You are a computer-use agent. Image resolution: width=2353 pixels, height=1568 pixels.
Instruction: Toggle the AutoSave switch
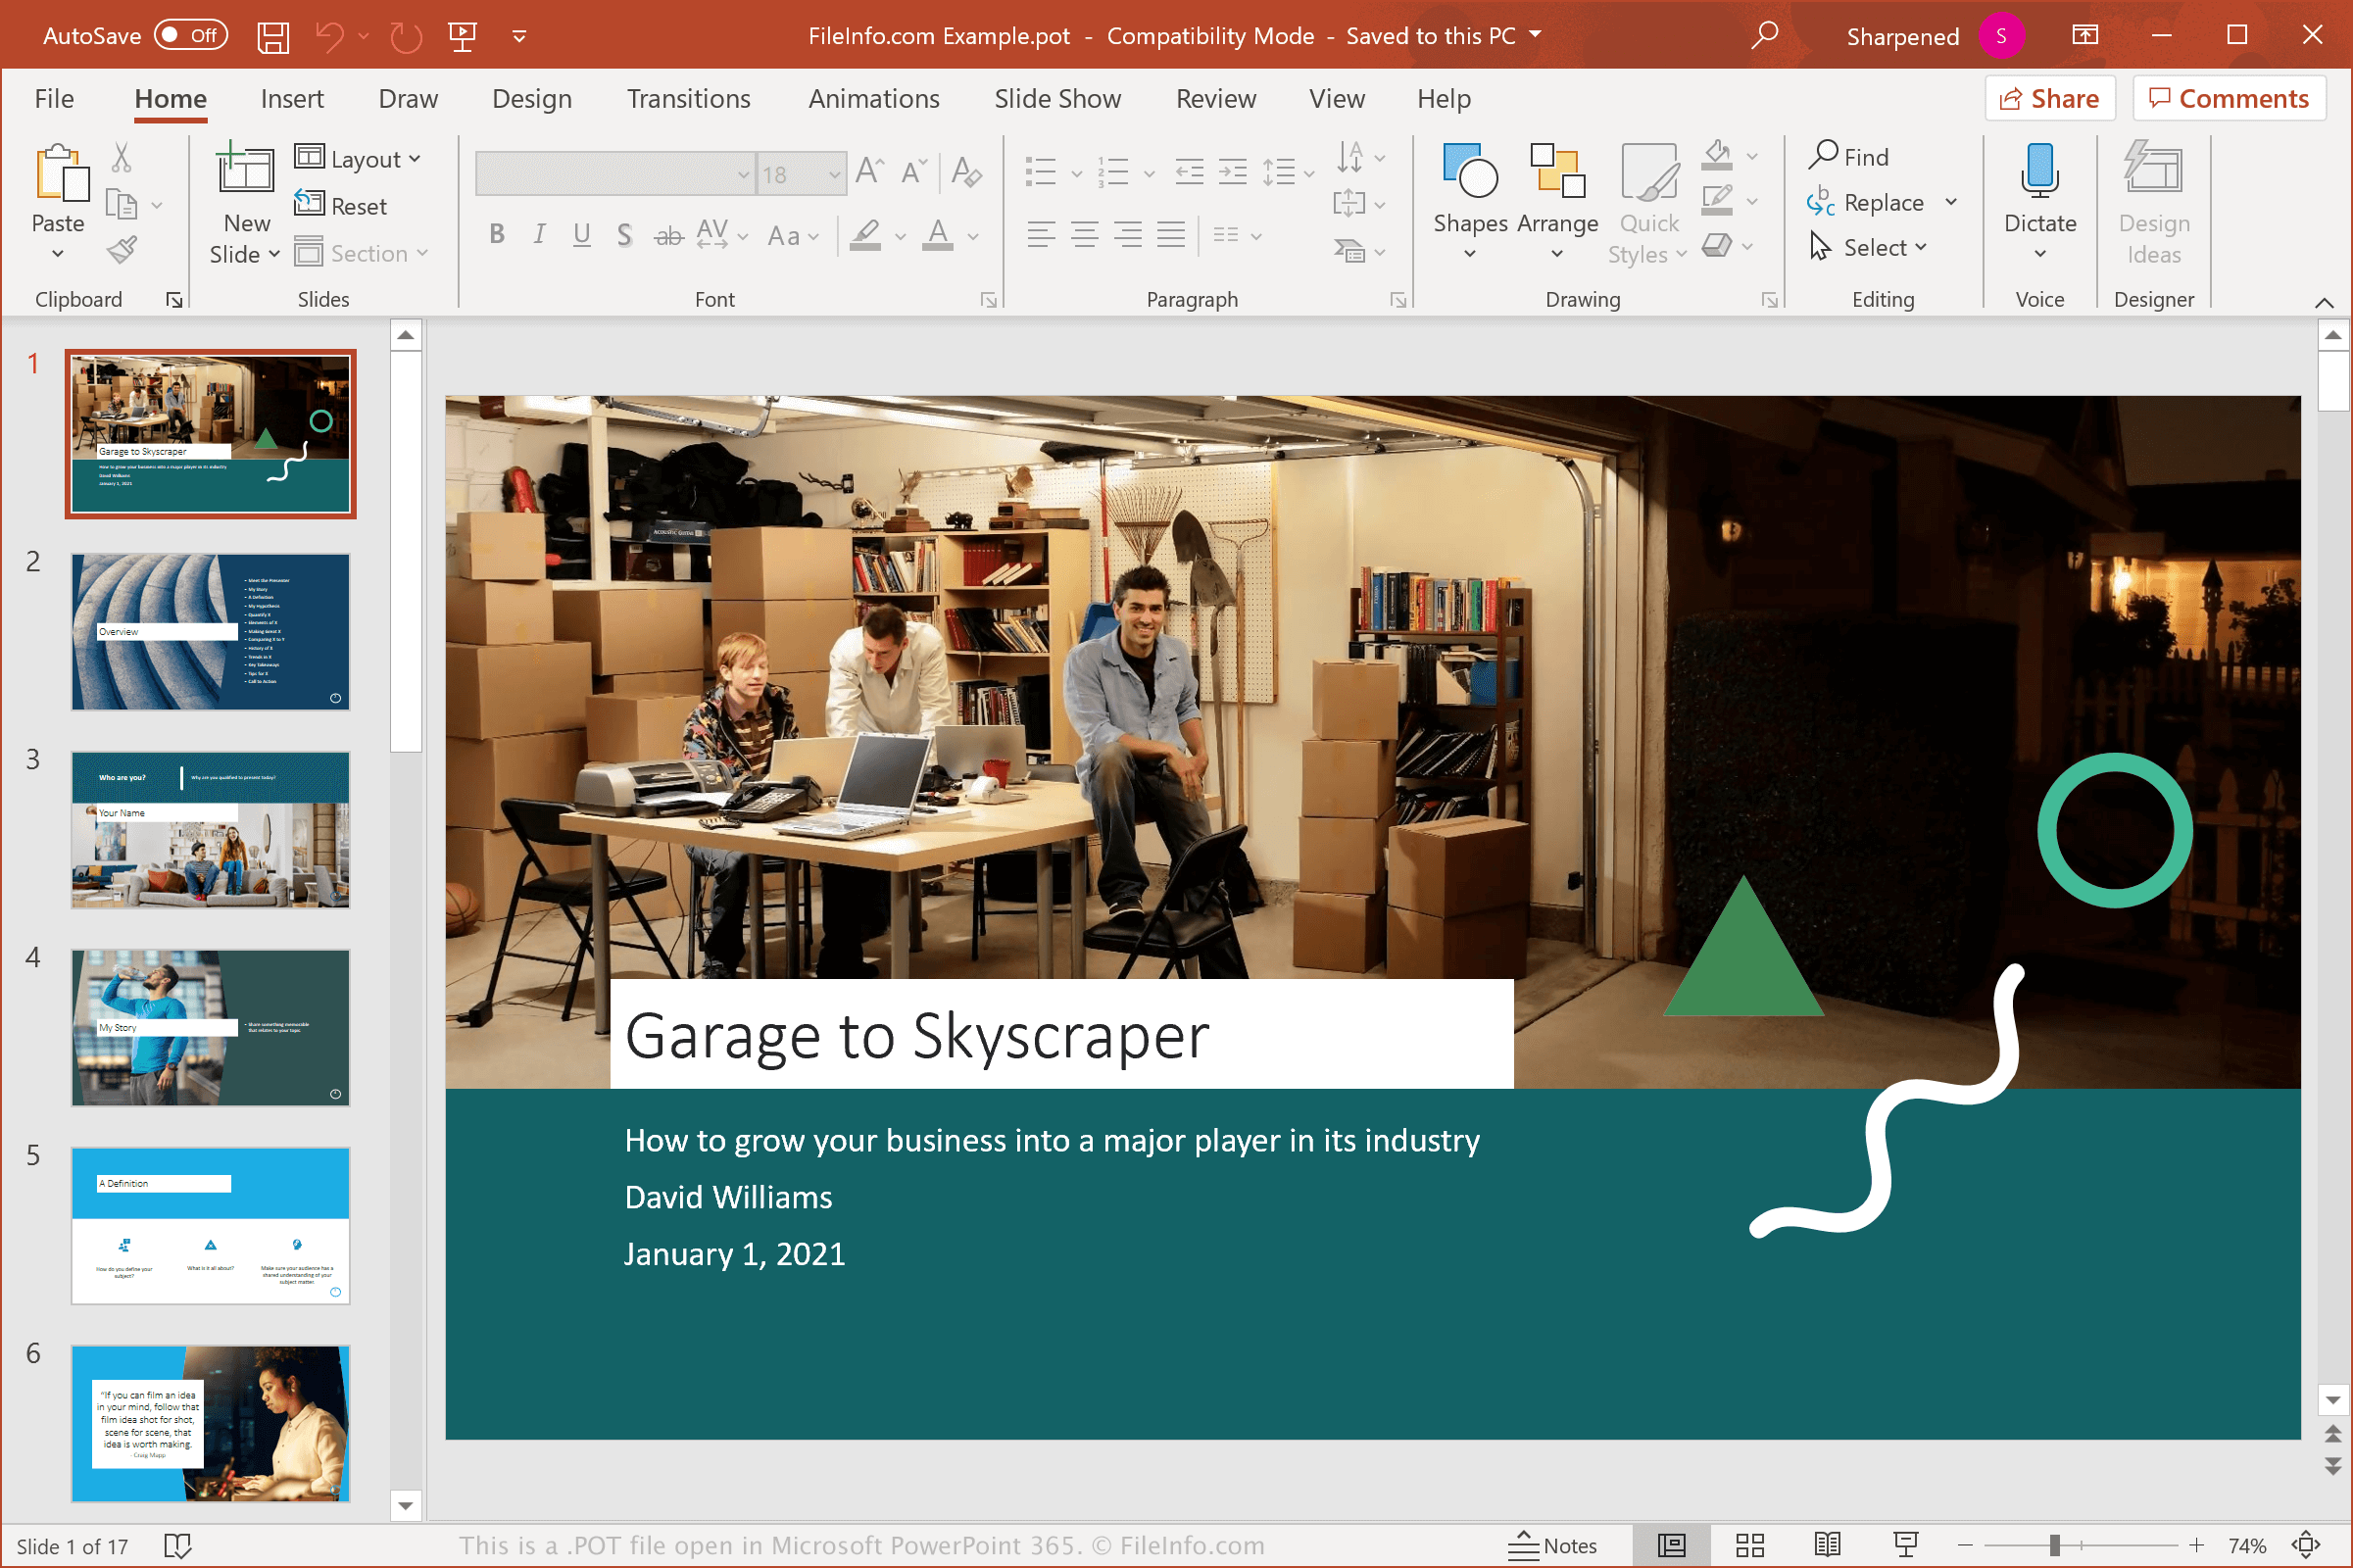click(x=191, y=36)
